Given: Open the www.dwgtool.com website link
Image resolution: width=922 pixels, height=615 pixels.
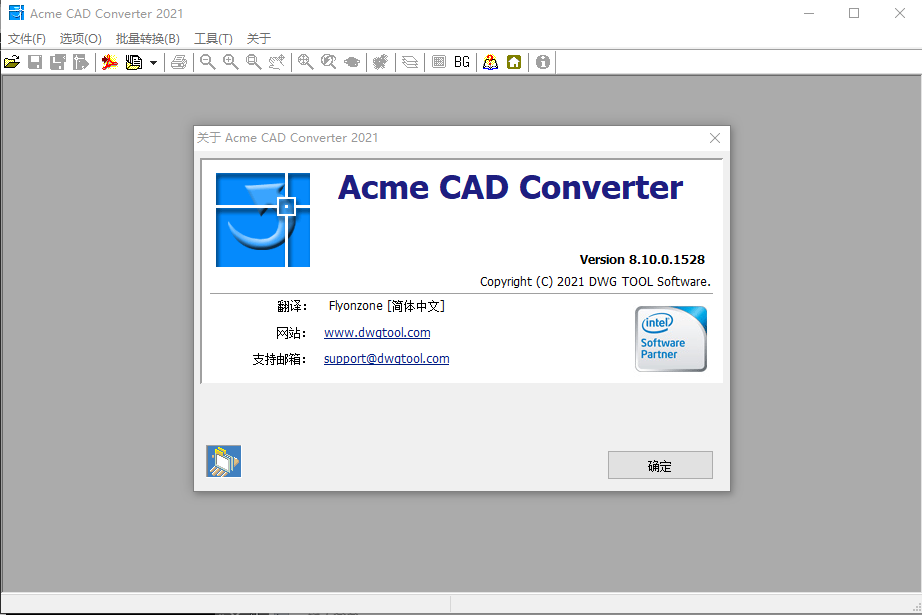Looking at the screenshot, I should point(377,333).
